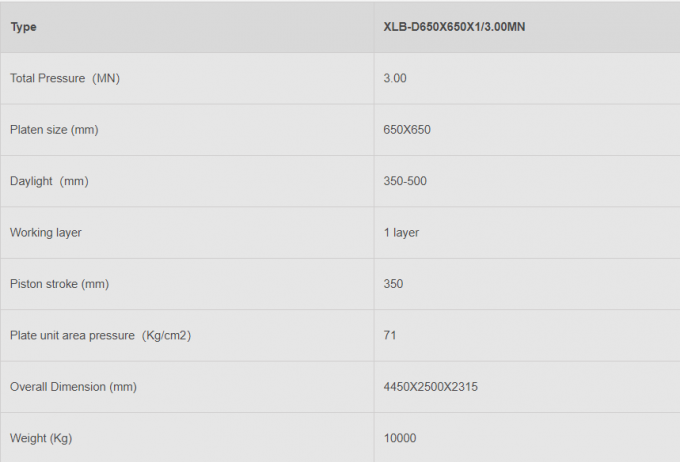Viewport: 680px width, 462px height.
Task: Click the "Platen size (mm)" label
Action: coord(54,130)
